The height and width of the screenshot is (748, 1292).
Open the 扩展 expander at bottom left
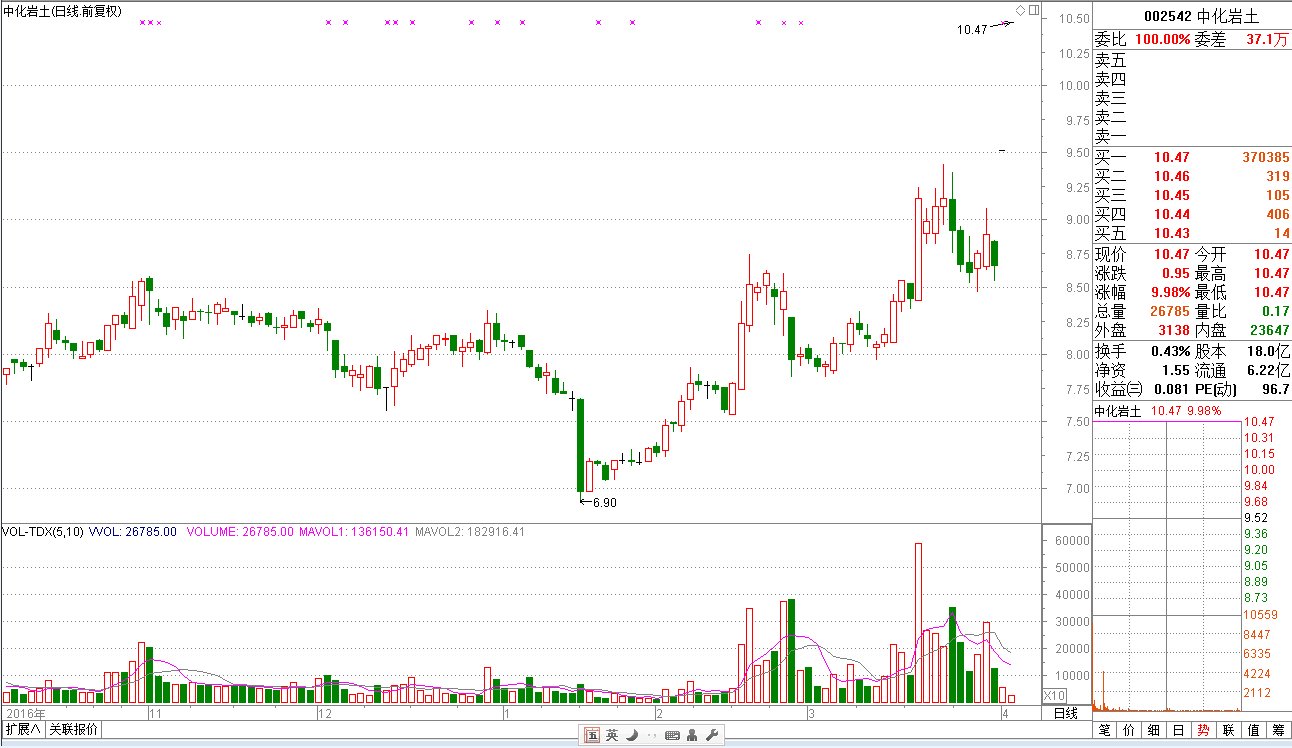click(23, 729)
